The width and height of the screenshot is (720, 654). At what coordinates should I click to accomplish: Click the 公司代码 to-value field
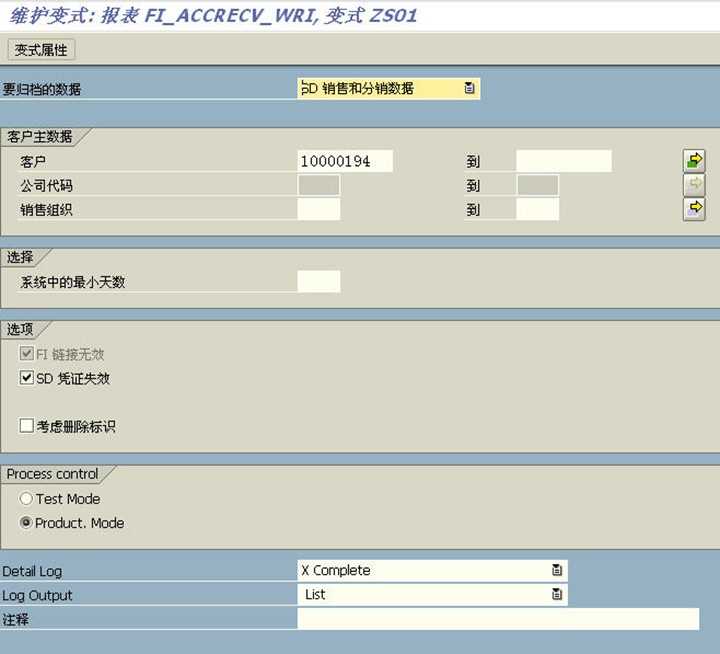click(538, 186)
